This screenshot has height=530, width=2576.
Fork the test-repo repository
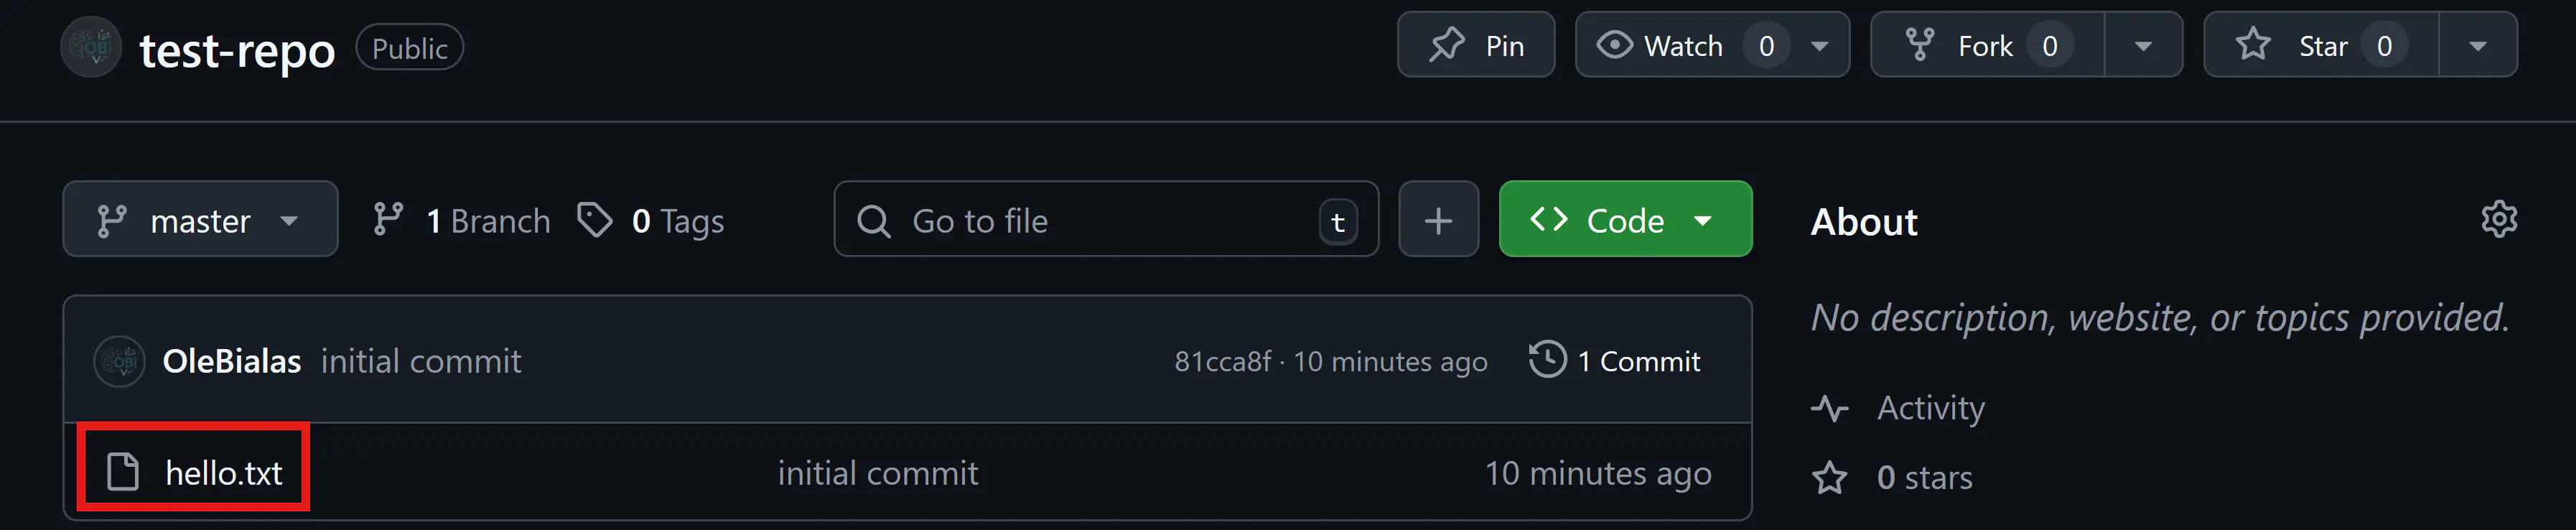pyautogui.click(x=1969, y=46)
